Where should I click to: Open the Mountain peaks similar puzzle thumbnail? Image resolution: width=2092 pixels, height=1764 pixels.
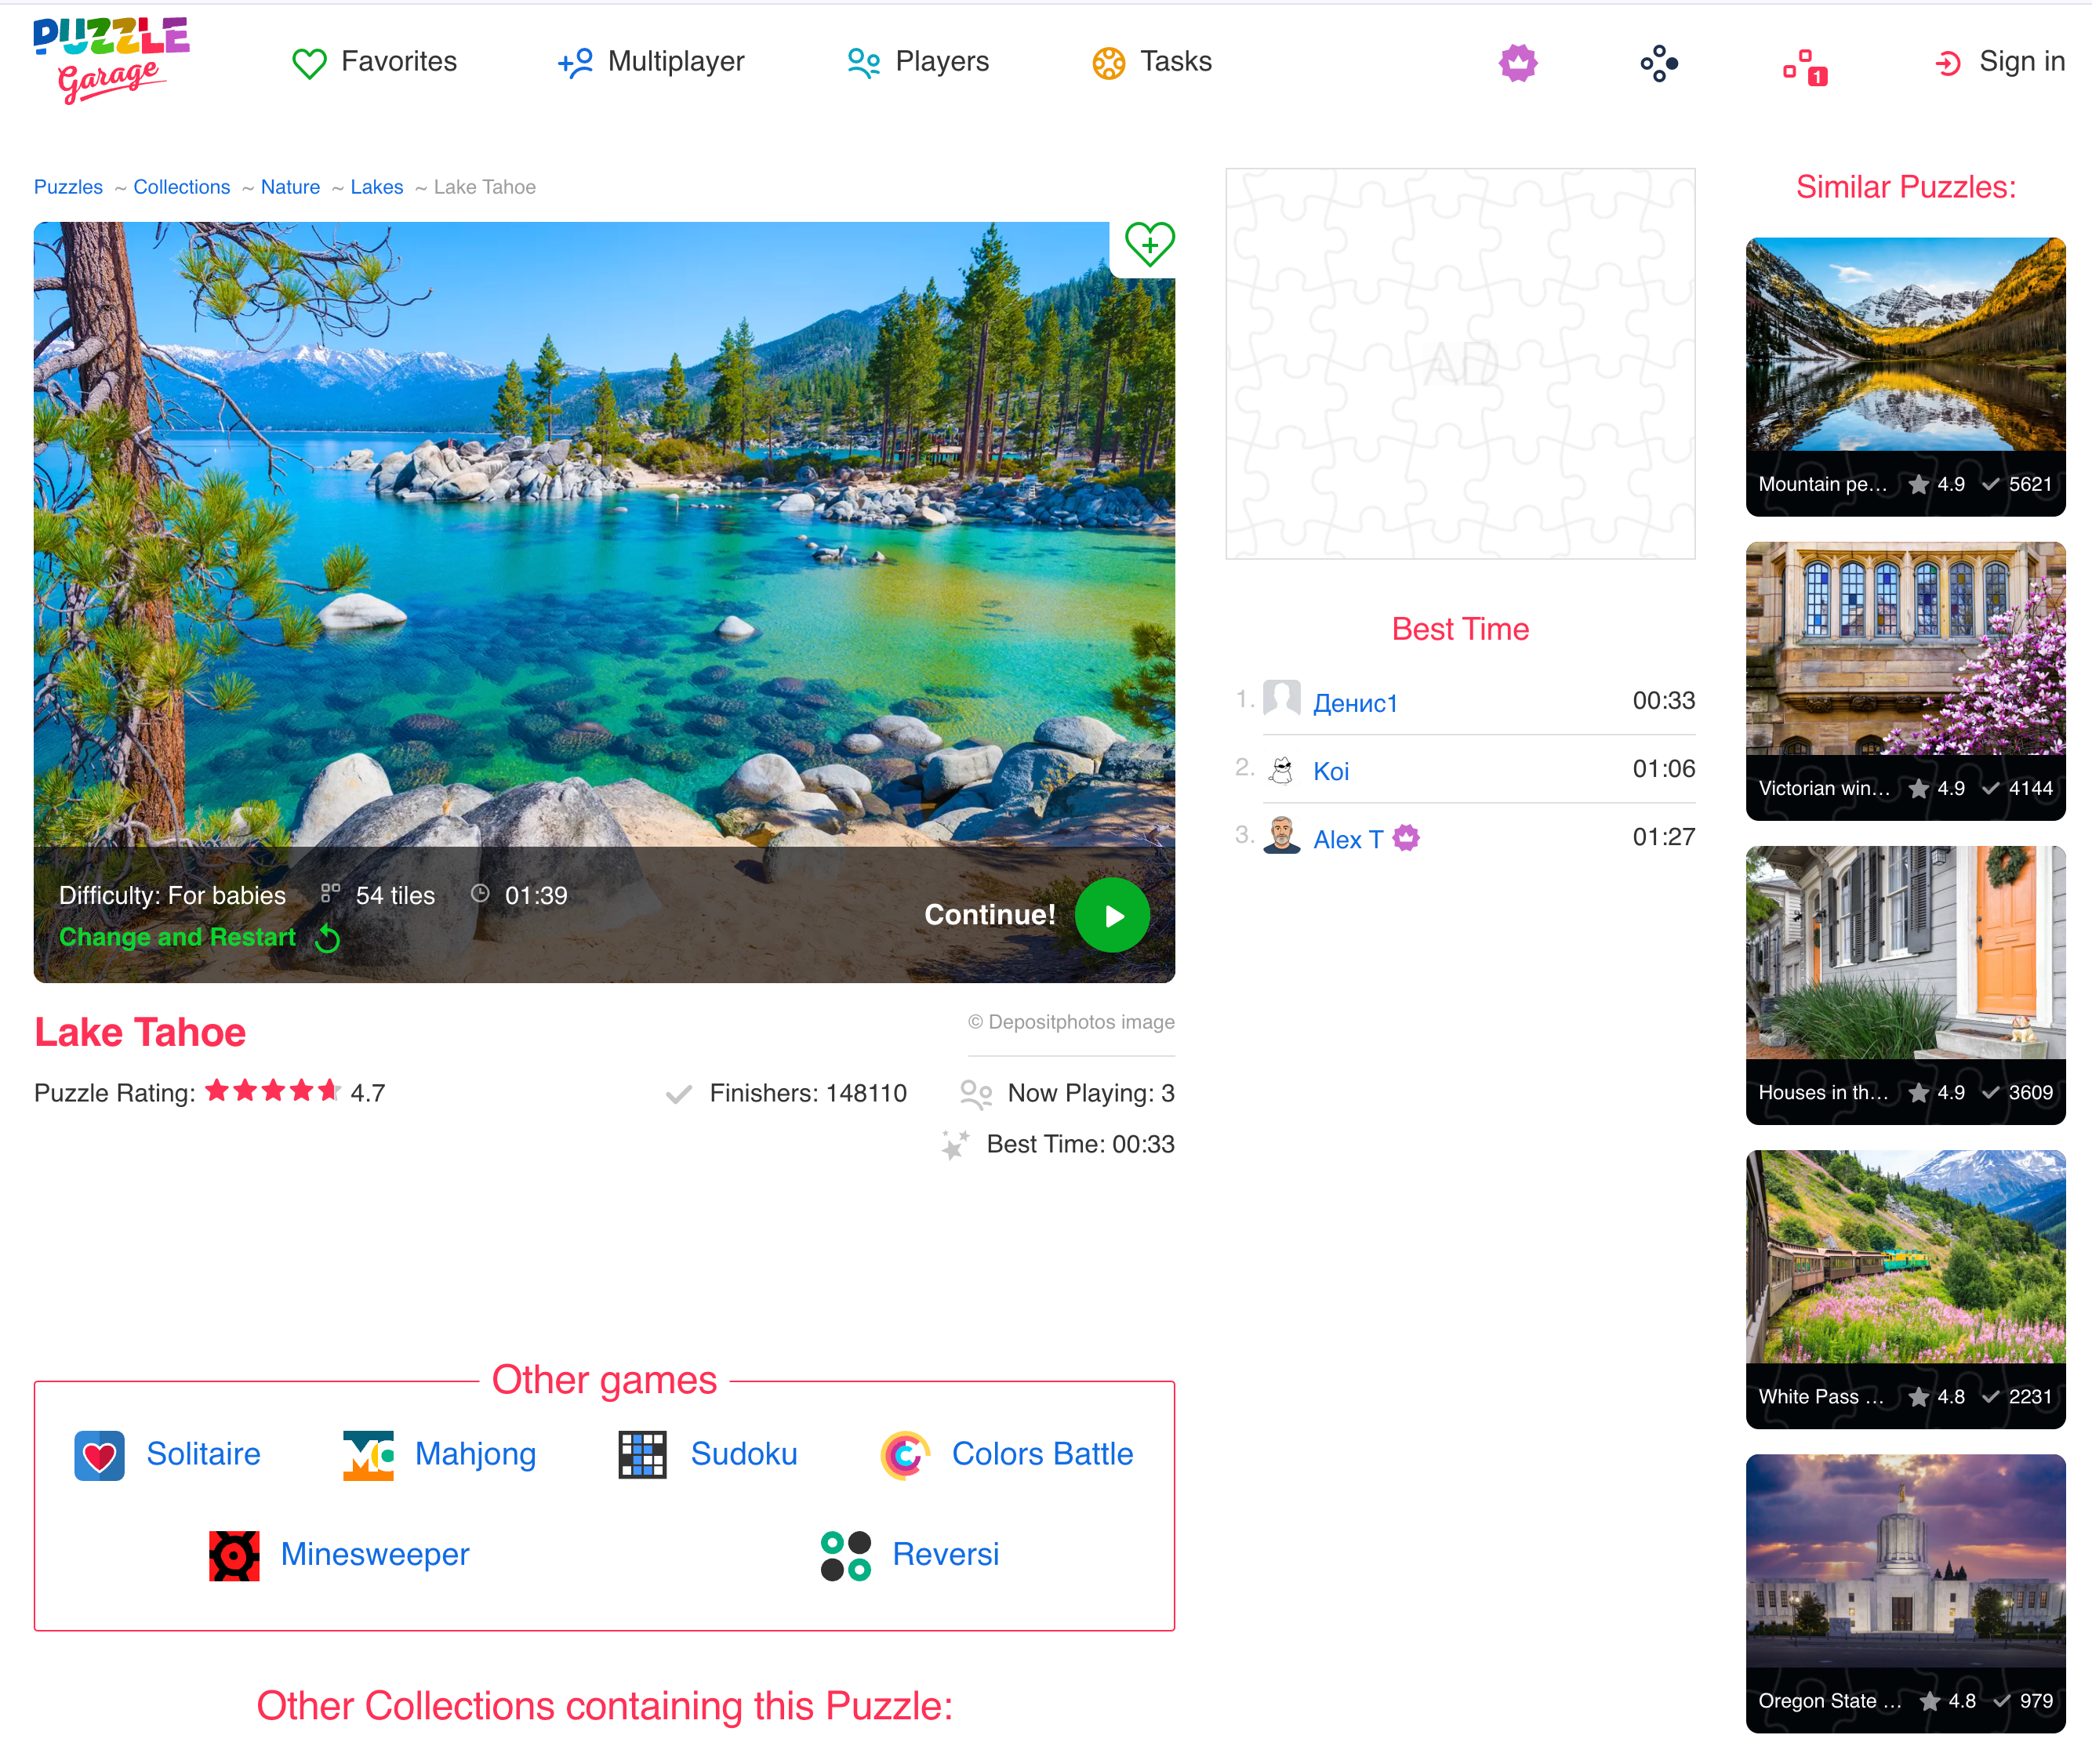point(1905,345)
